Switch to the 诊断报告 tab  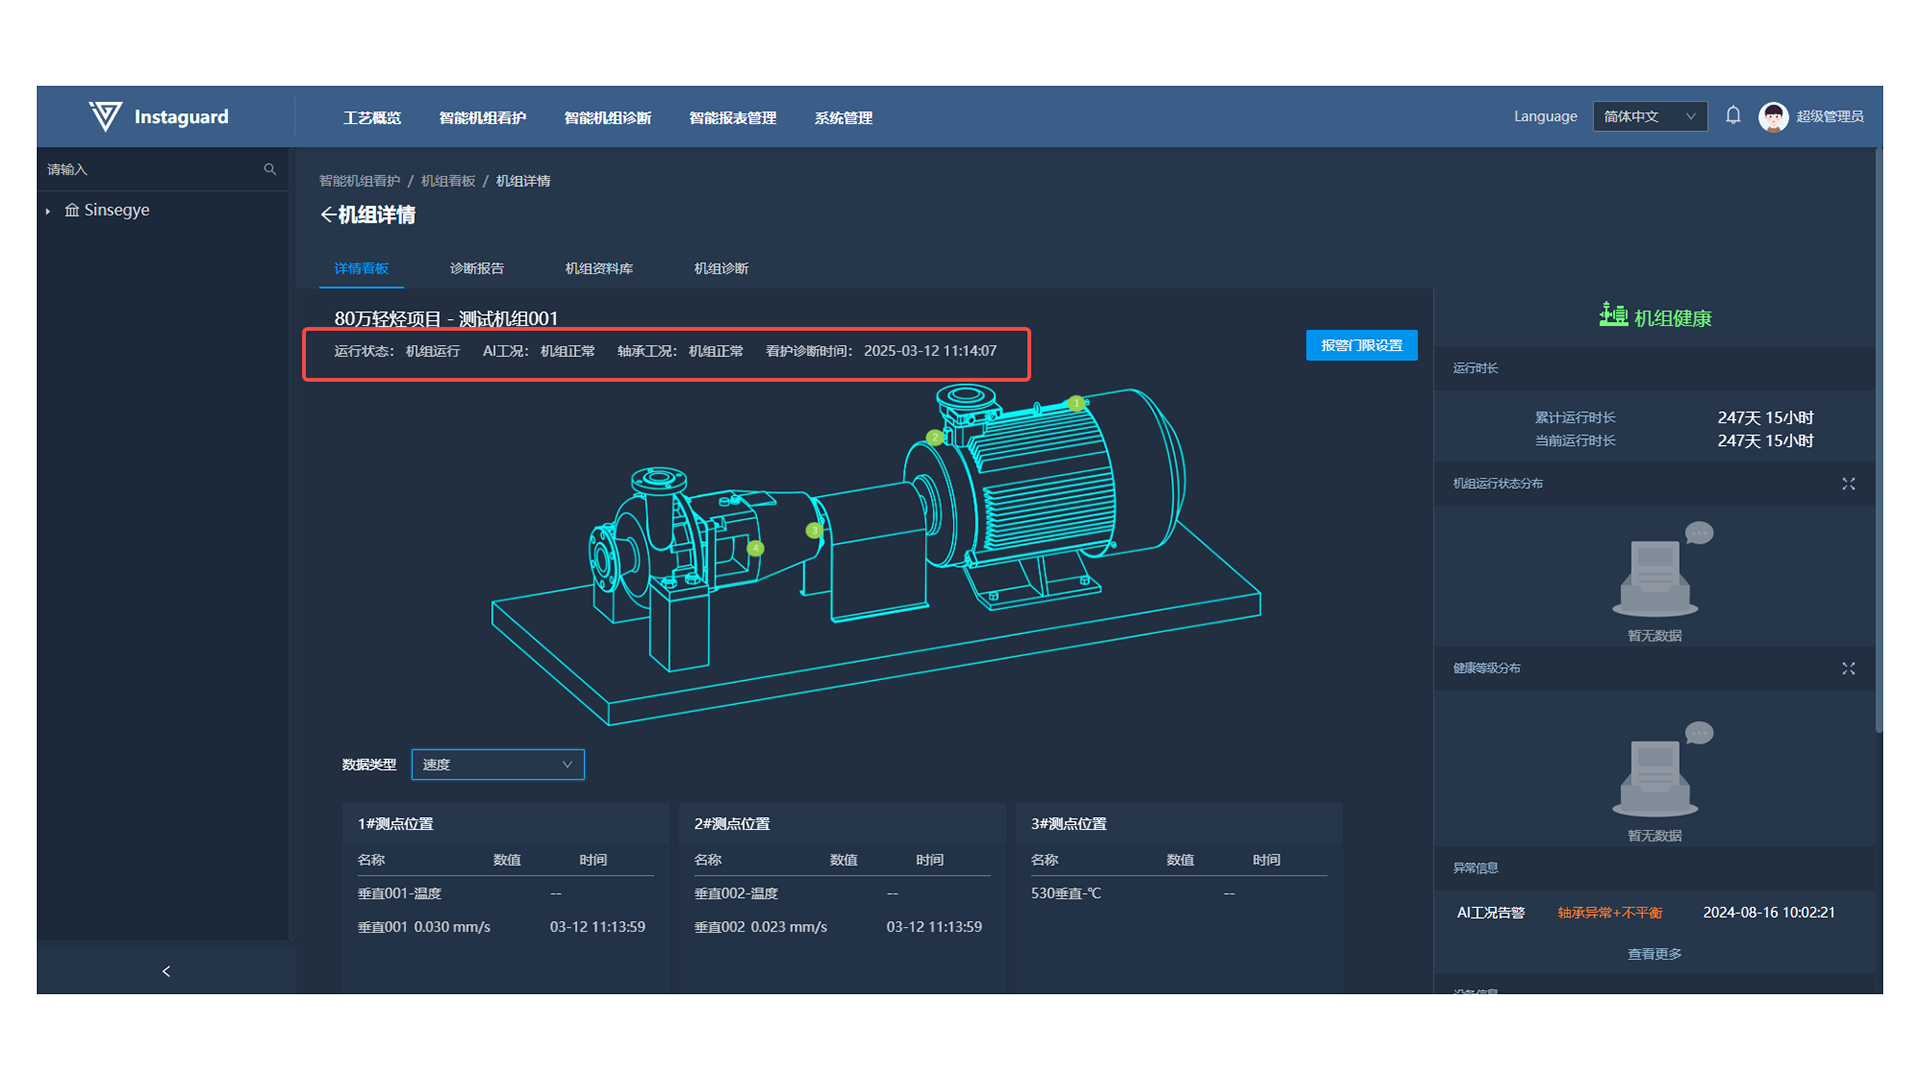point(477,268)
